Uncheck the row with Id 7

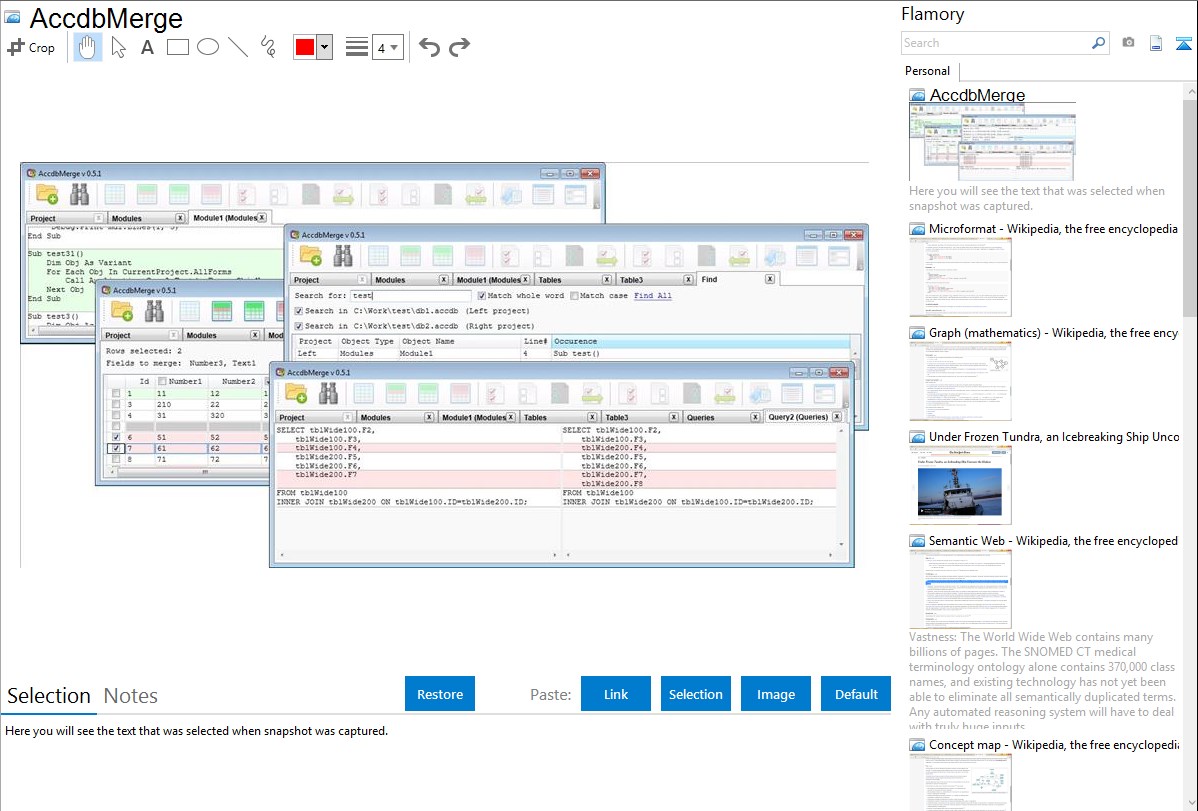116,449
